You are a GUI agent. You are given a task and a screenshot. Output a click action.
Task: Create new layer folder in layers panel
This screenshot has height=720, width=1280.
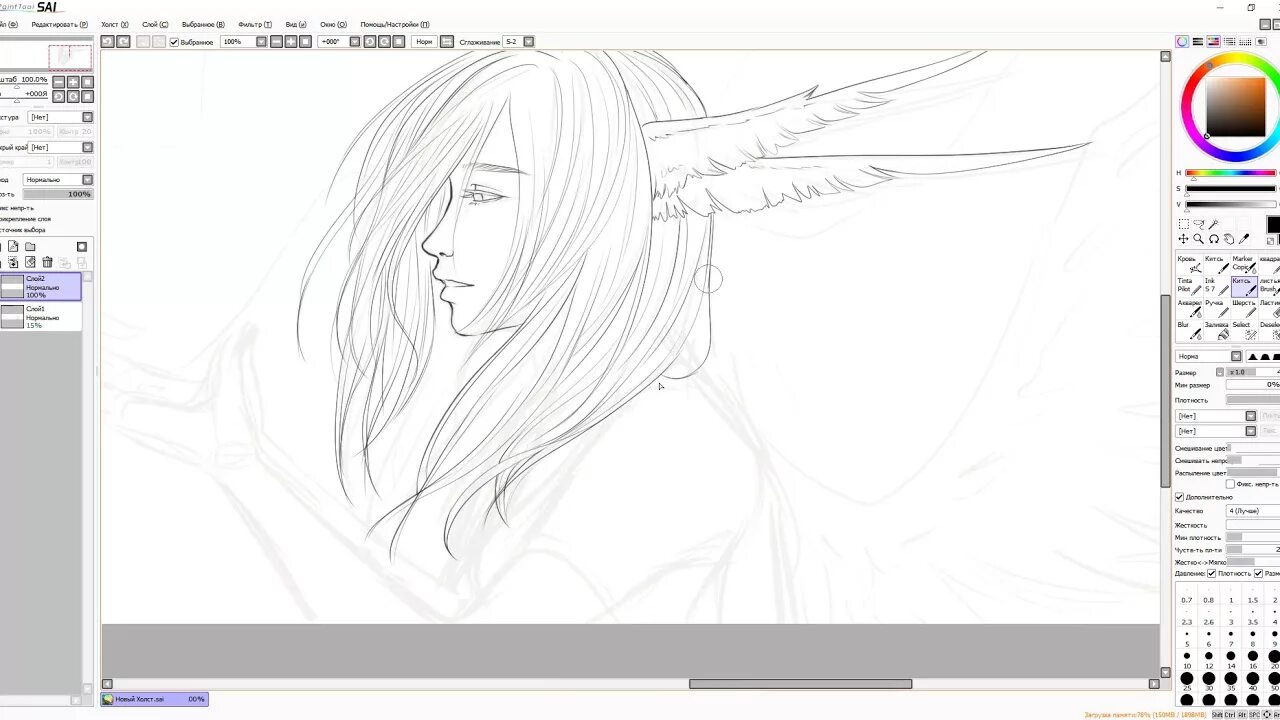(30, 247)
